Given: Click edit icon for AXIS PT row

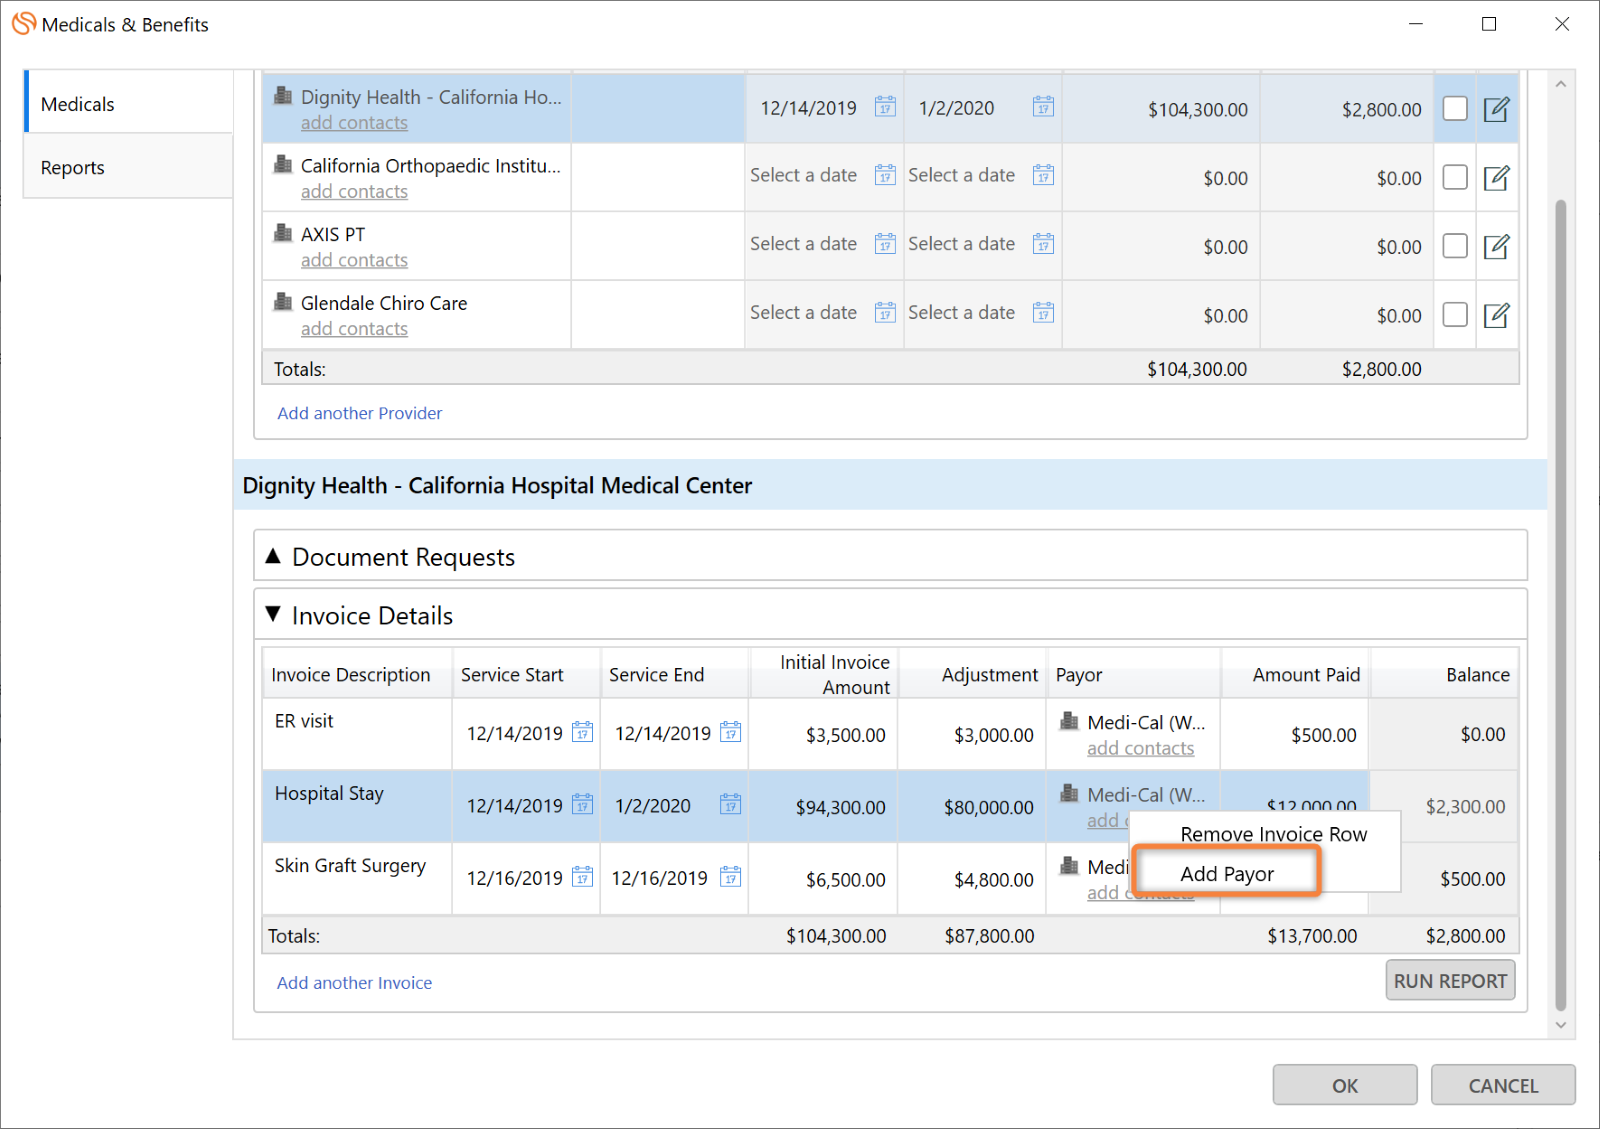Looking at the screenshot, I should tap(1496, 246).
